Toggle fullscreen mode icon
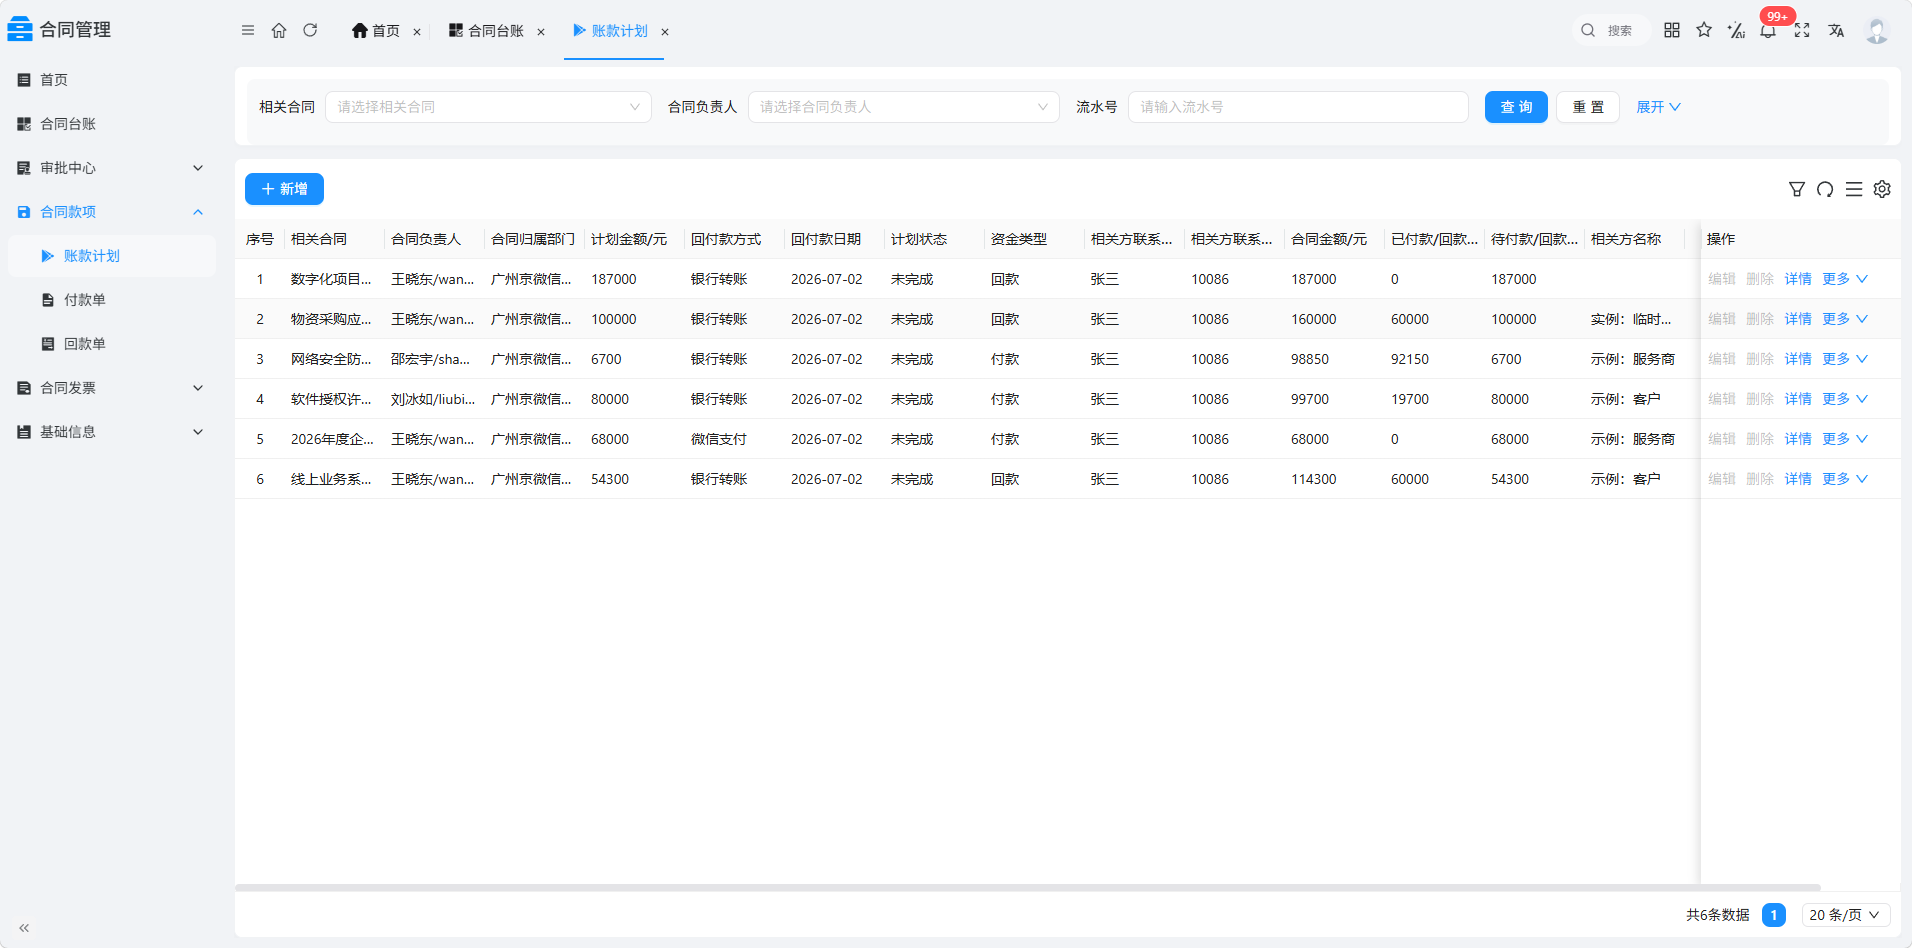 [x=1802, y=30]
